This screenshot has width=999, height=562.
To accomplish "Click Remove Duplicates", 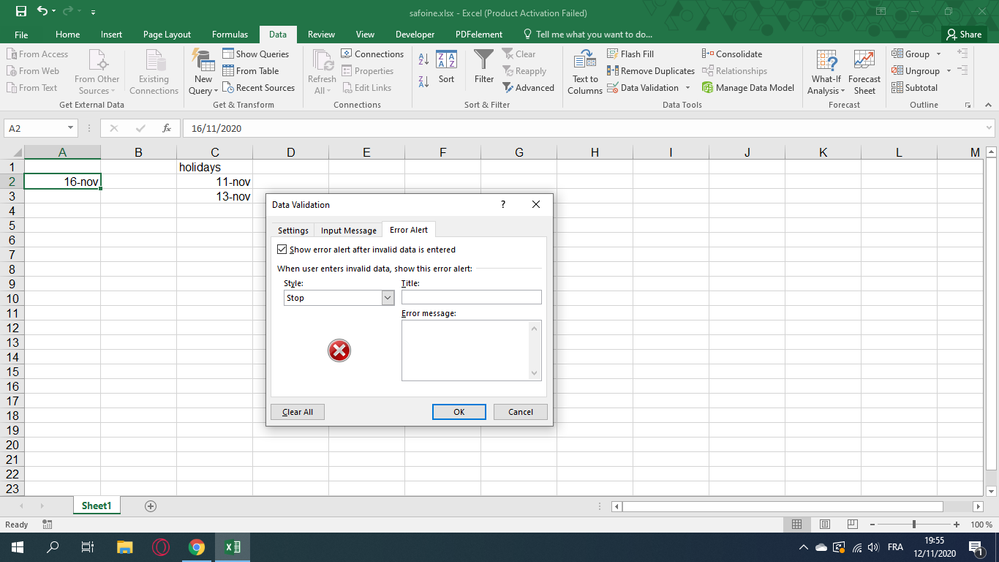I will coord(650,71).
